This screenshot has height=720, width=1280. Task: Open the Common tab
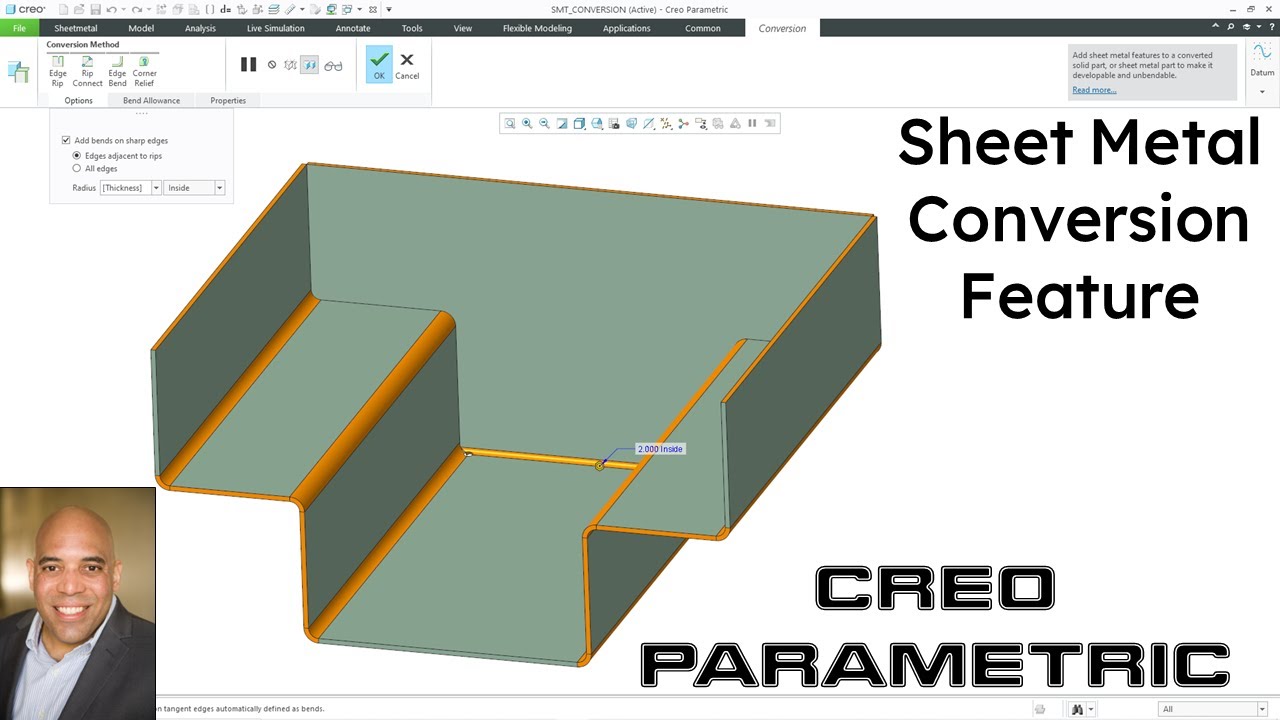[703, 28]
